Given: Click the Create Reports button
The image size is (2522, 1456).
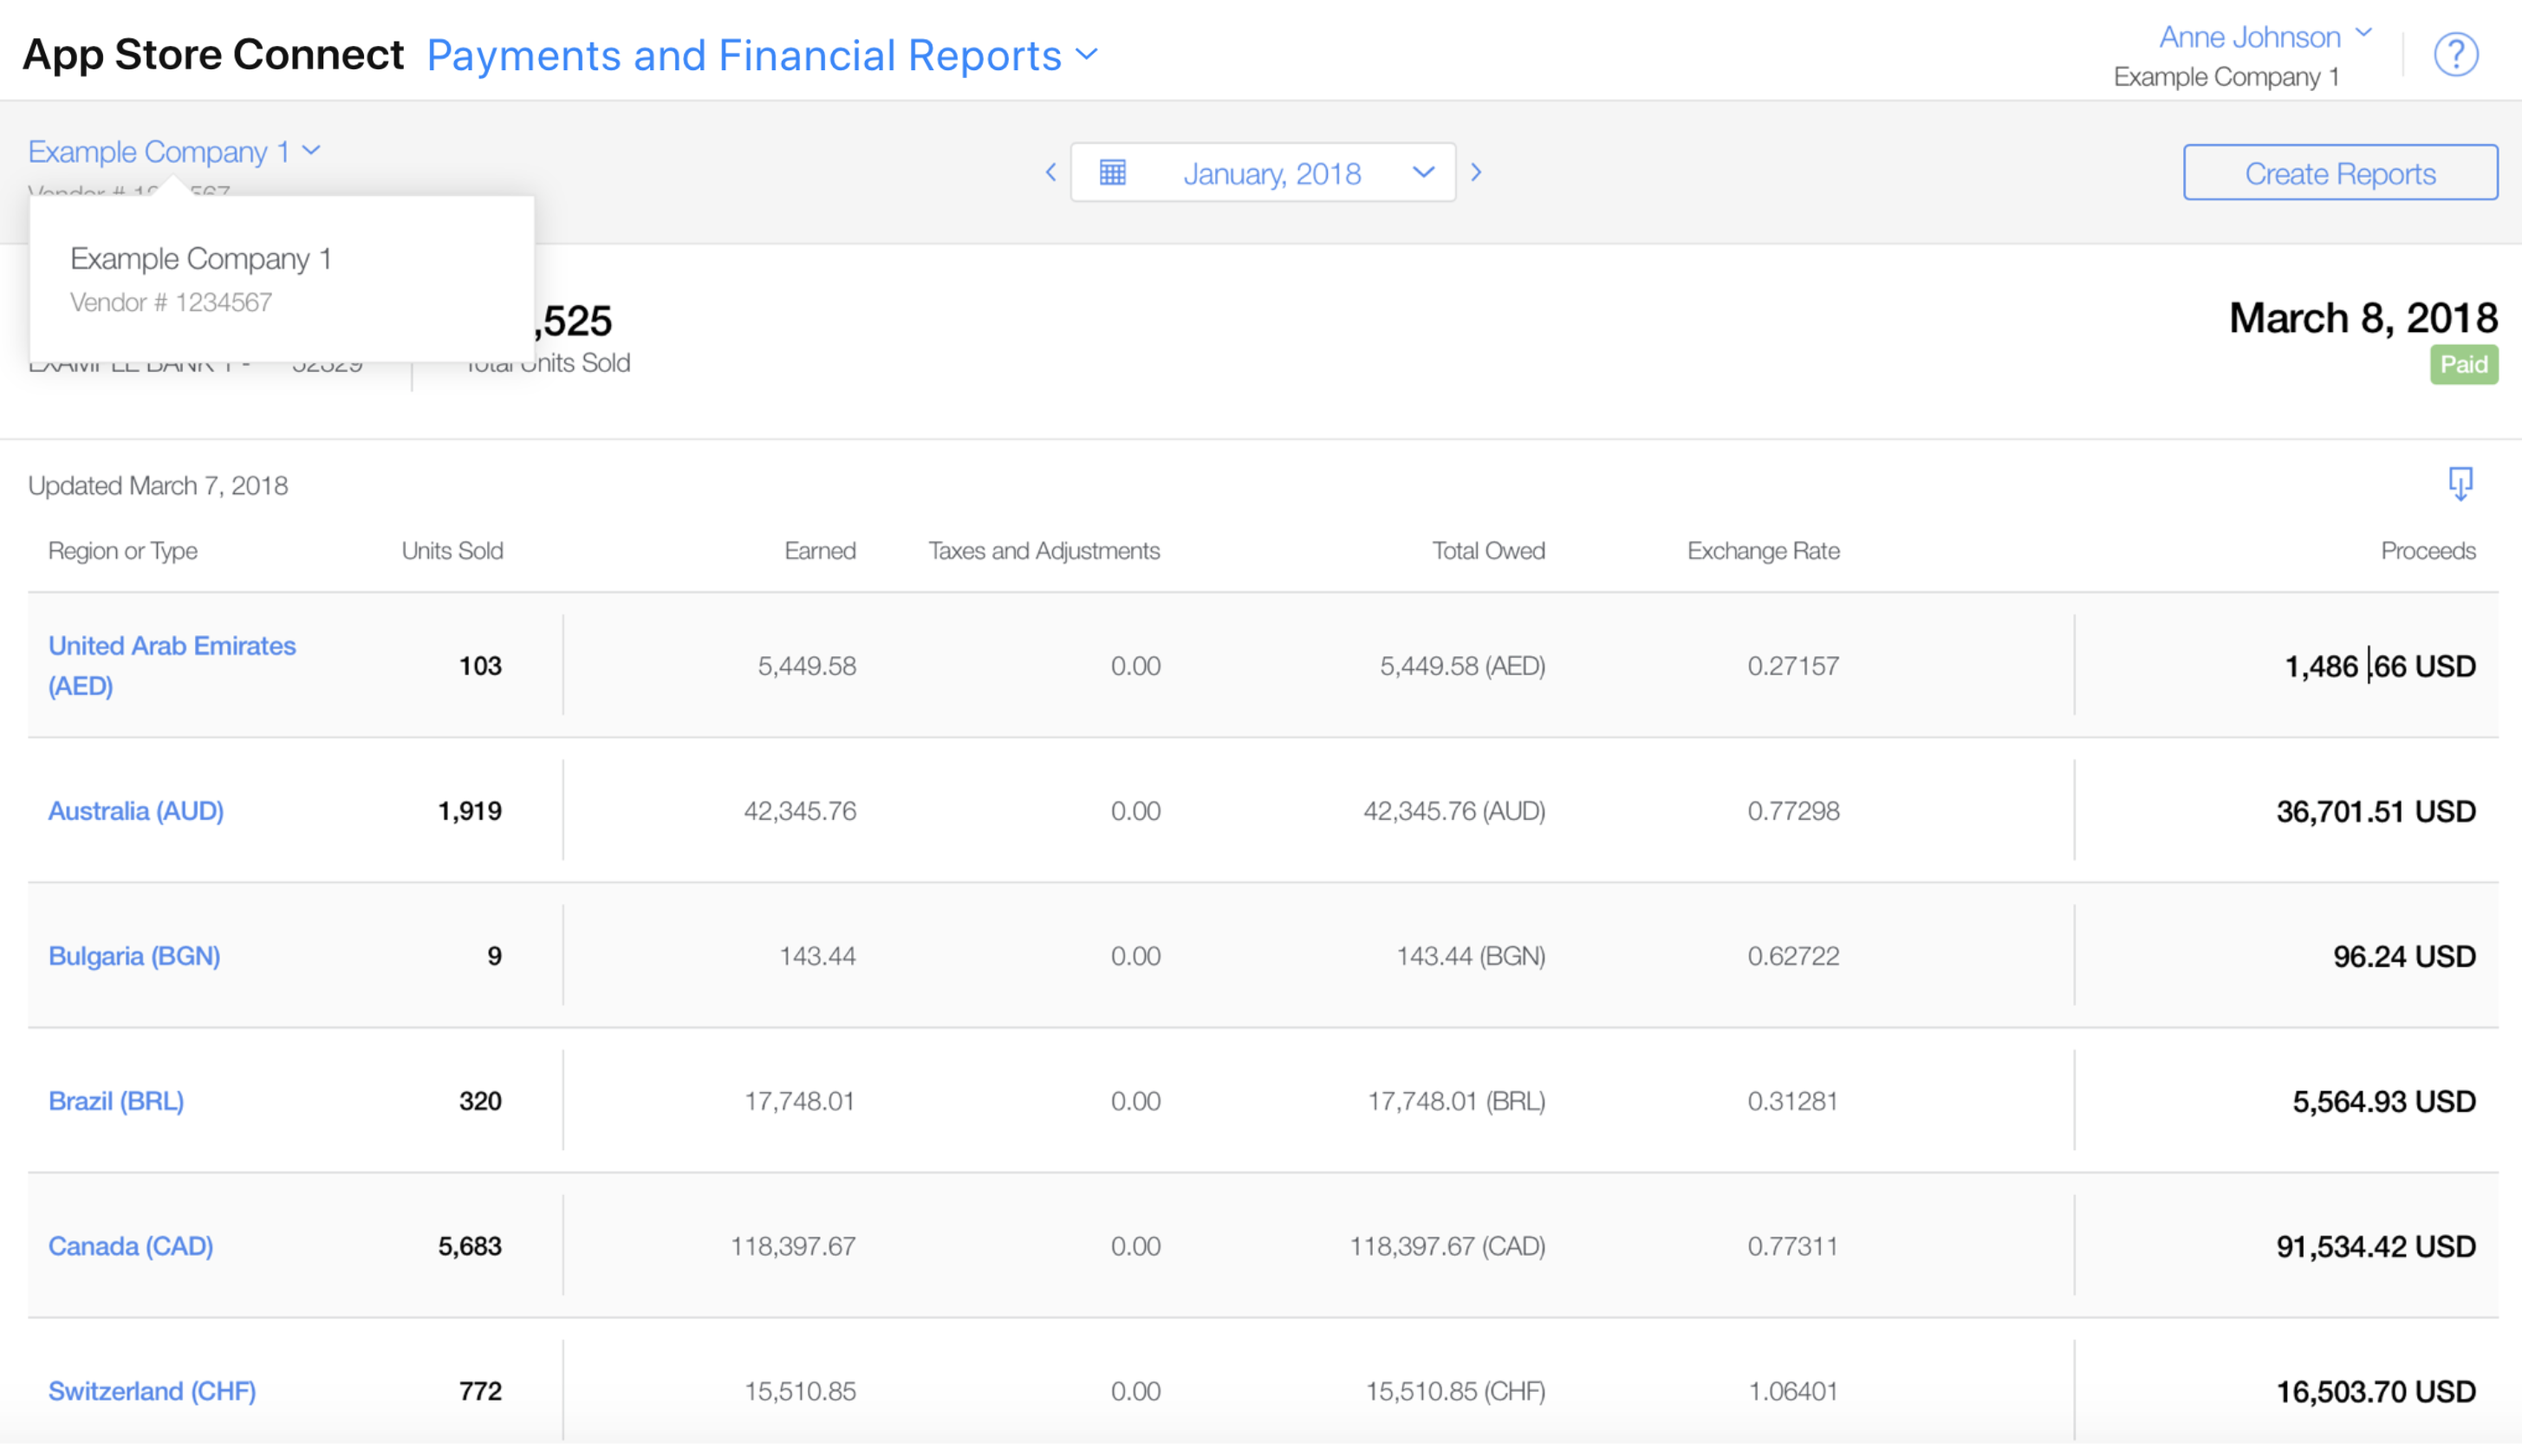Looking at the screenshot, I should [2340, 170].
